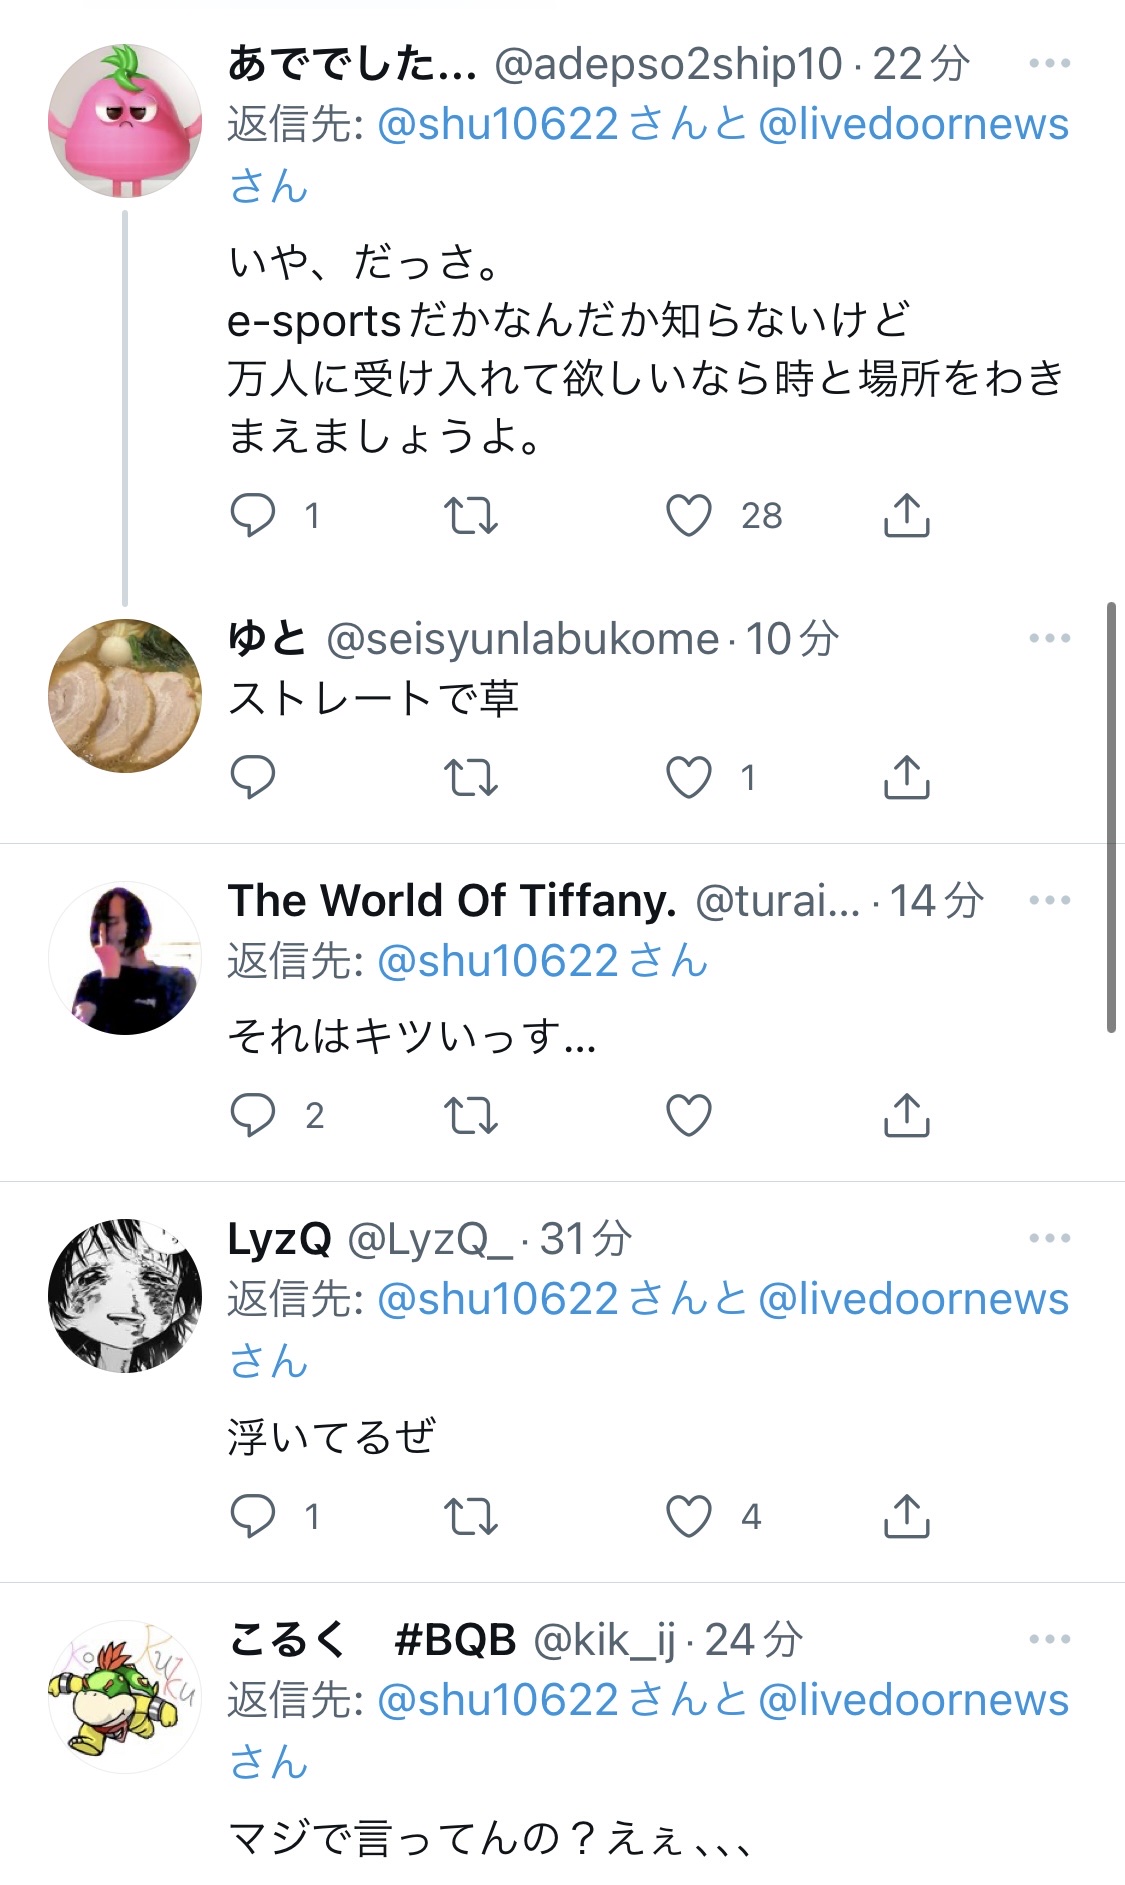Open more options for adepso2ship10 tweet
This screenshot has width=1125, height=1885.
coord(1049,64)
